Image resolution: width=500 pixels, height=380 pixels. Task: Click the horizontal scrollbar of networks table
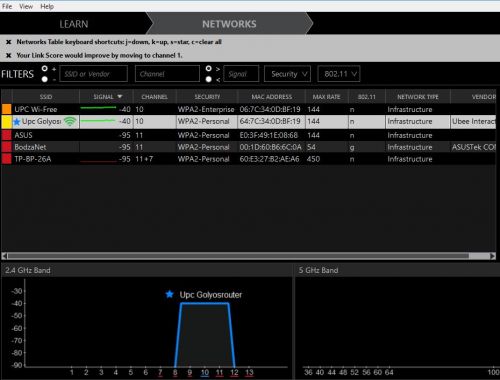pos(249,256)
